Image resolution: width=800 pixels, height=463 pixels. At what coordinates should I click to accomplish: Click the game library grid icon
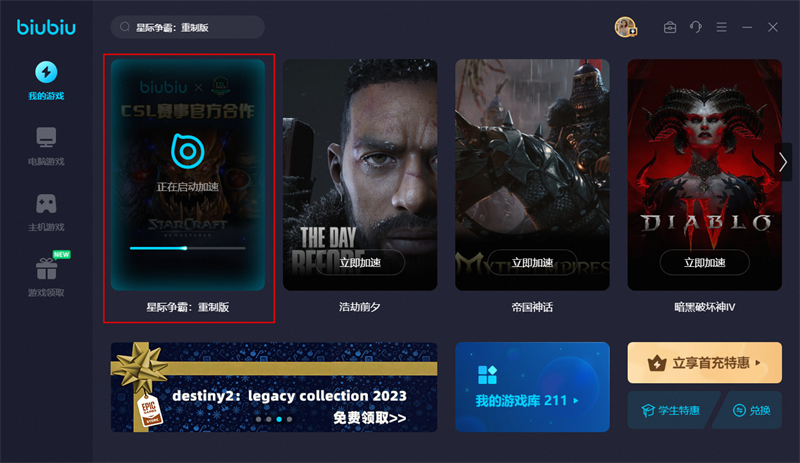pyautogui.click(x=487, y=375)
